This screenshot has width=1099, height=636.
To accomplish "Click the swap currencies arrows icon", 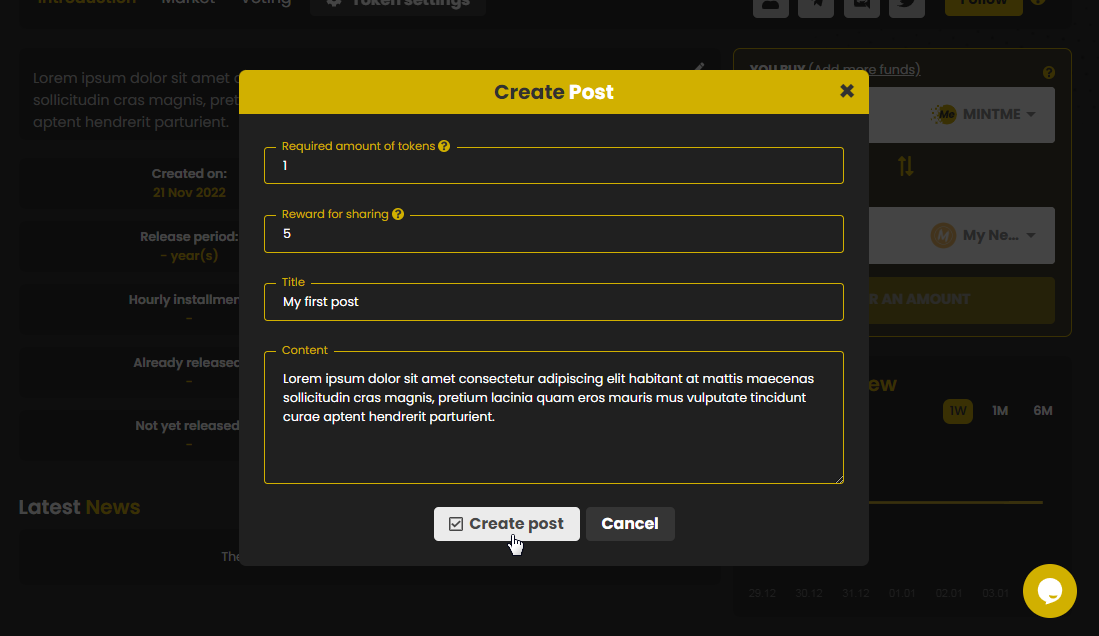I will click(x=905, y=166).
